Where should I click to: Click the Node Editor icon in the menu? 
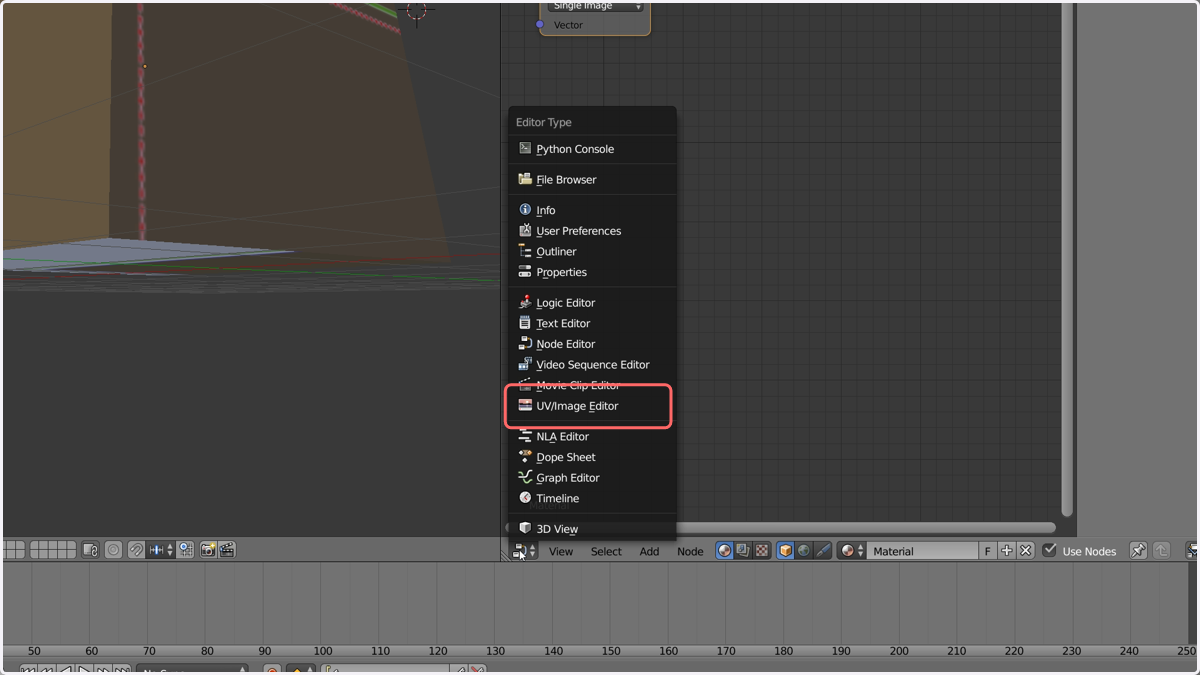pyautogui.click(x=525, y=344)
